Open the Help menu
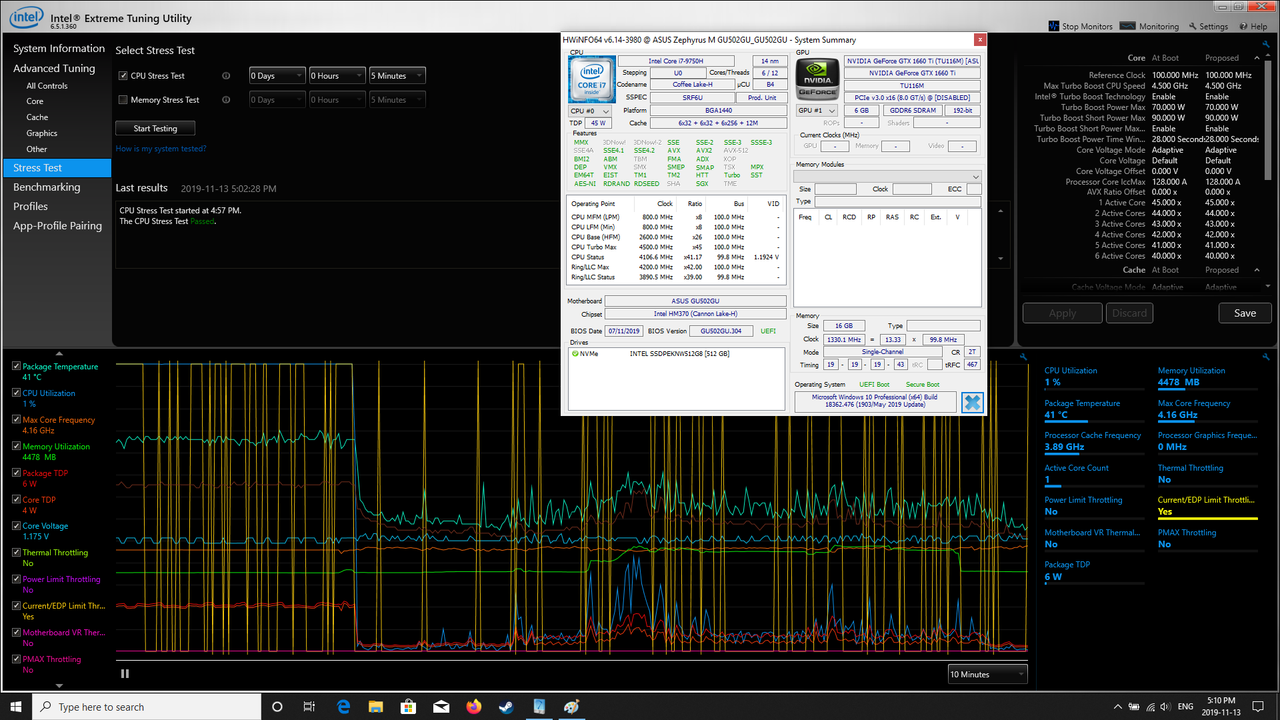 click(x=1253, y=27)
